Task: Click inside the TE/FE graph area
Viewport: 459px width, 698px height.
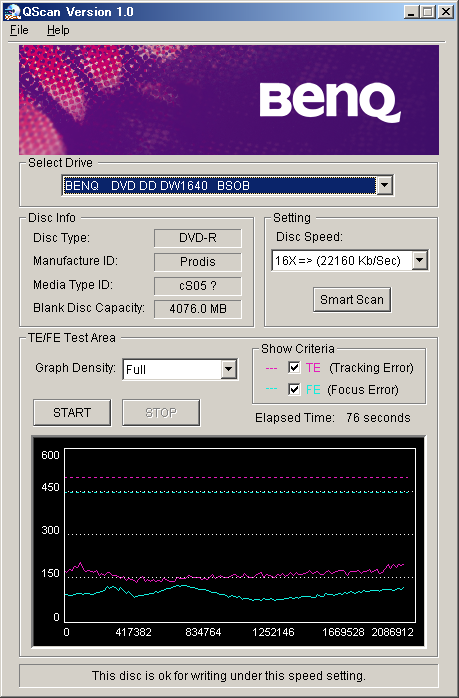Action: pos(240,535)
